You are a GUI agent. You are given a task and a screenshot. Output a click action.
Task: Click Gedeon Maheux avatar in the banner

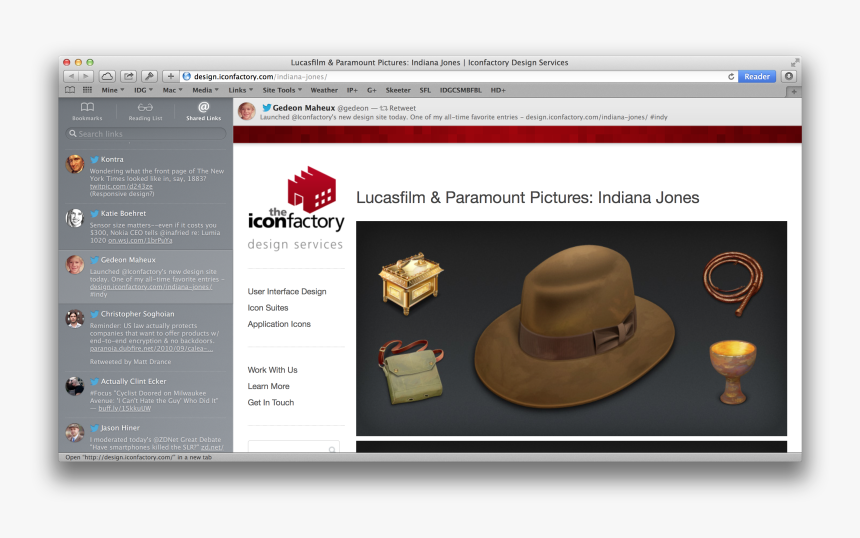click(247, 111)
